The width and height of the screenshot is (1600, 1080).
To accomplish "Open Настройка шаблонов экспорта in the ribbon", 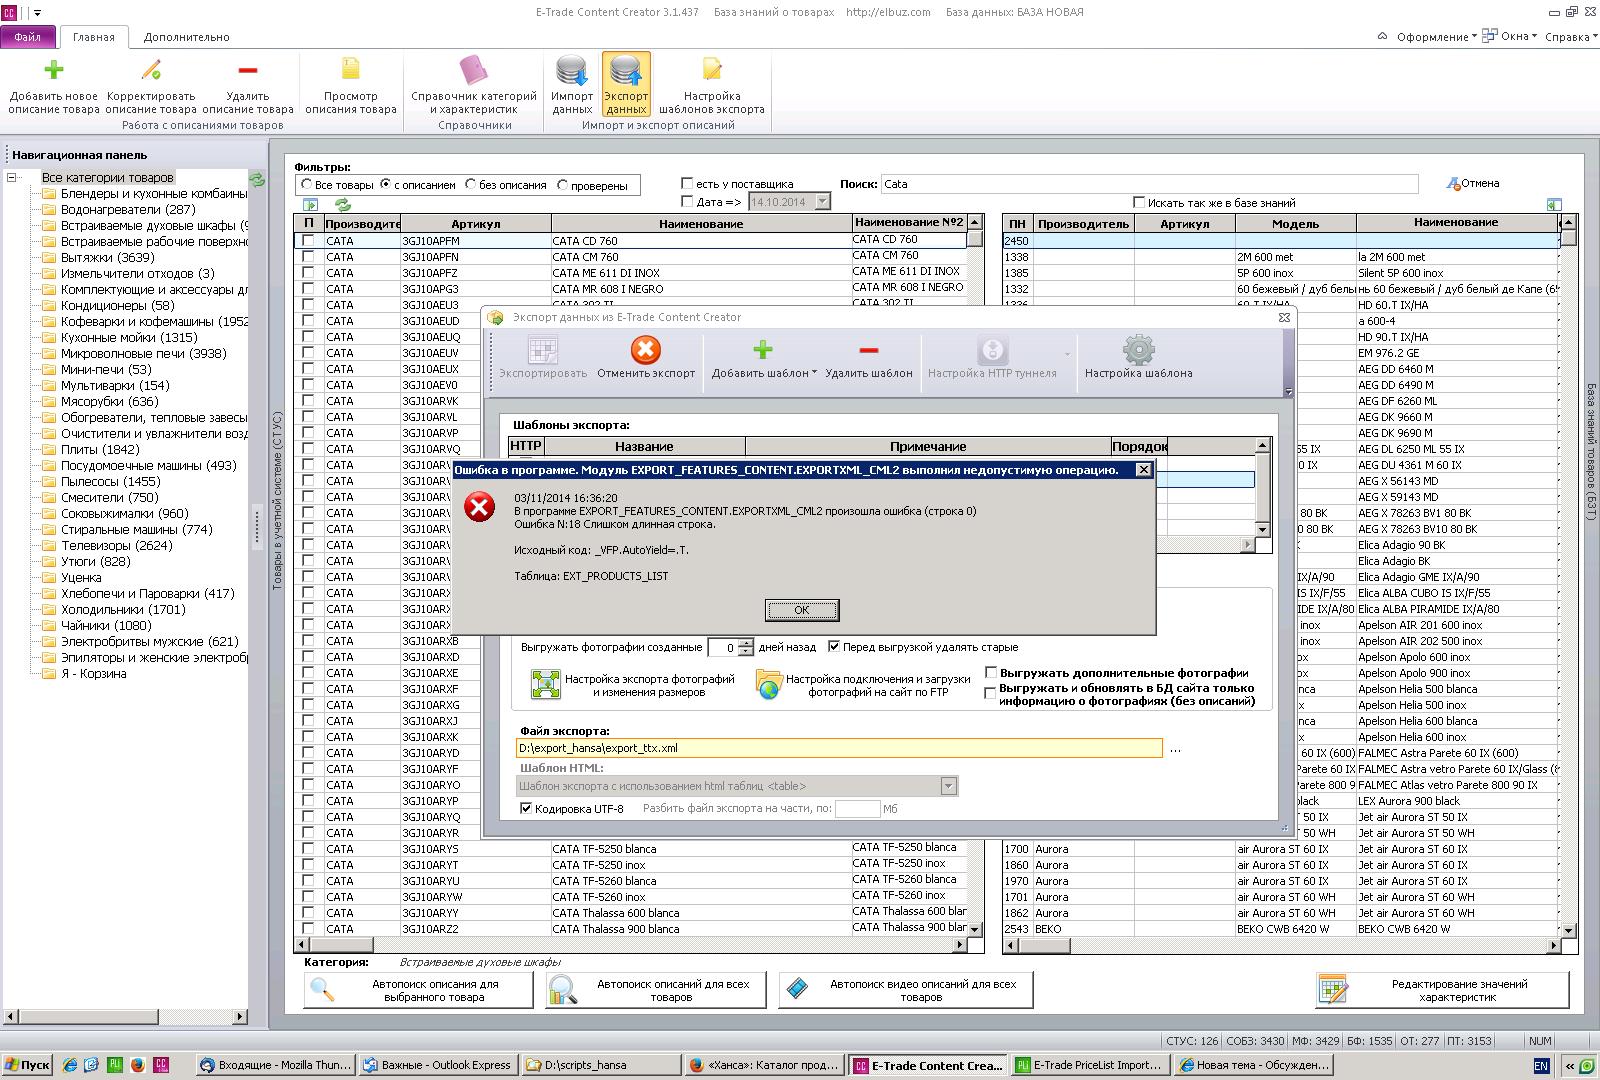I will (712, 85).
